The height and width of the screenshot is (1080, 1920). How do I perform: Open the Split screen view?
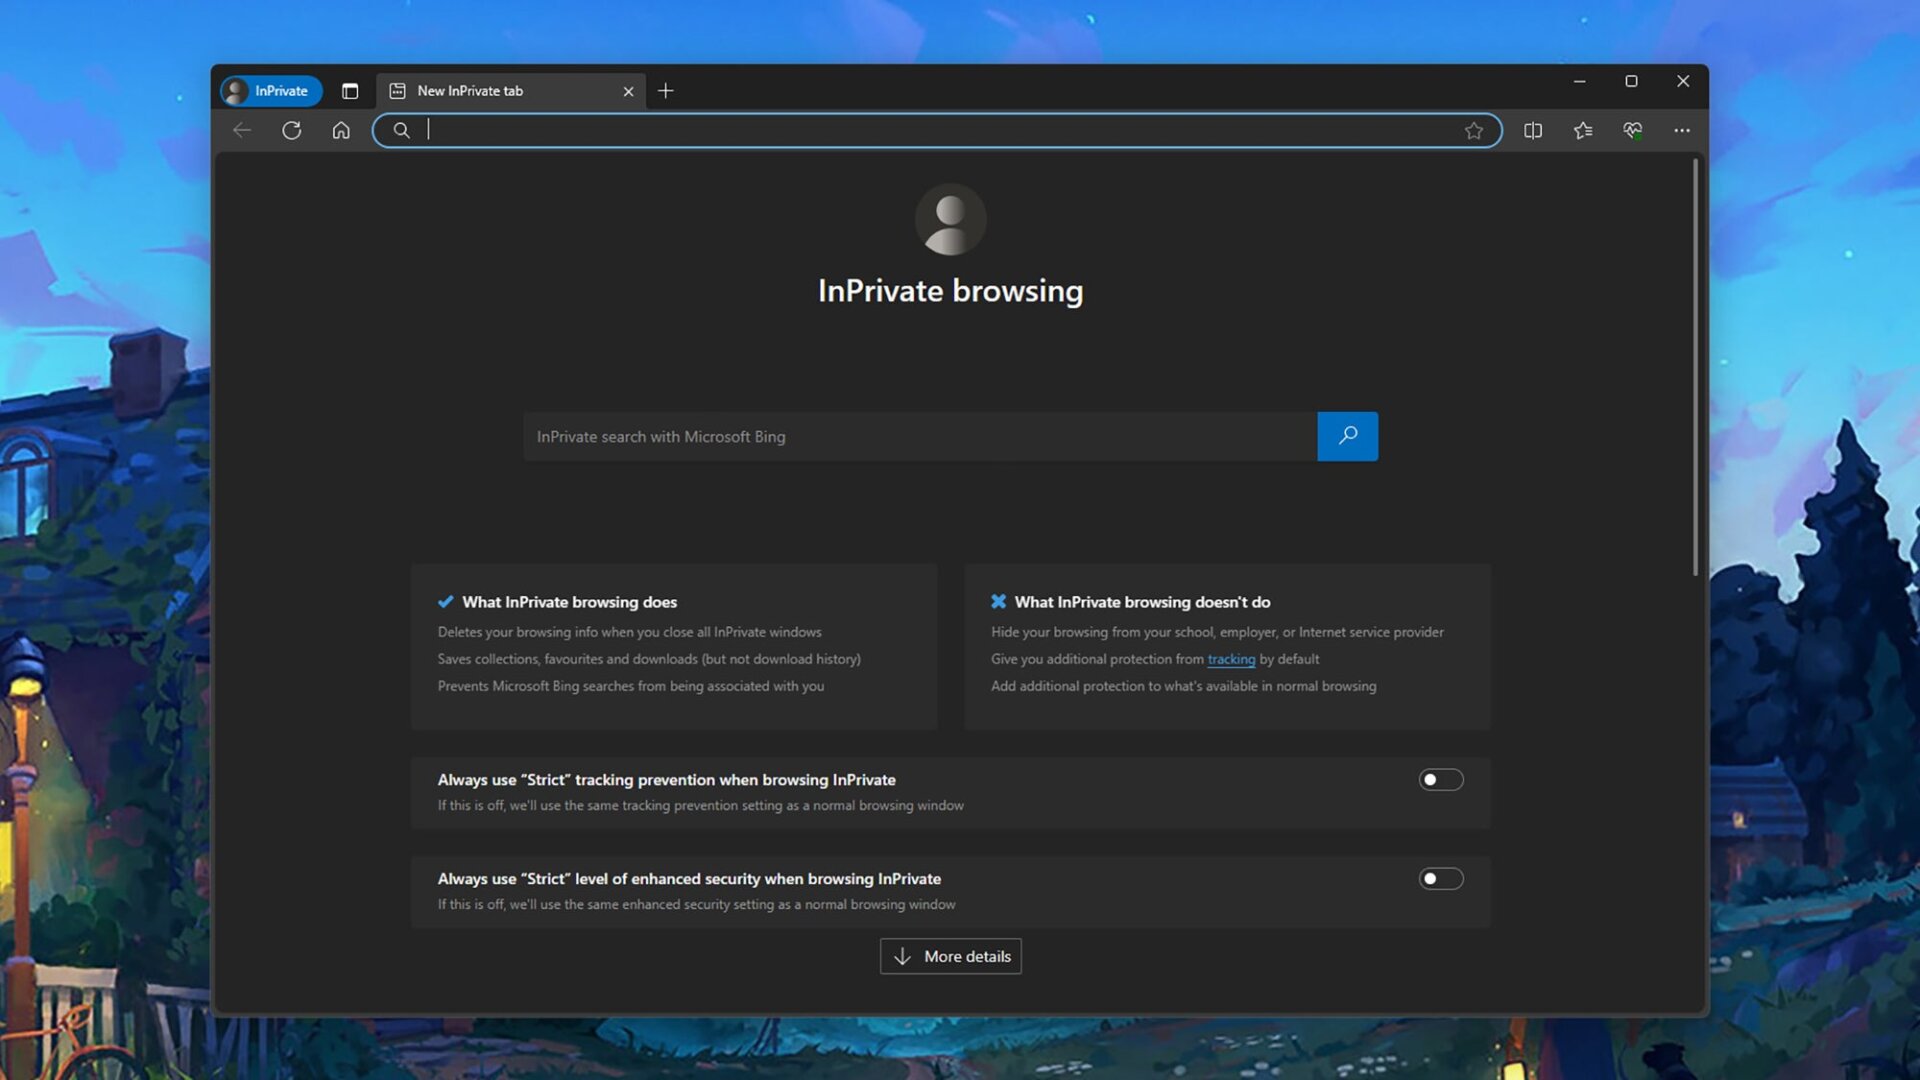point(1533,130)
